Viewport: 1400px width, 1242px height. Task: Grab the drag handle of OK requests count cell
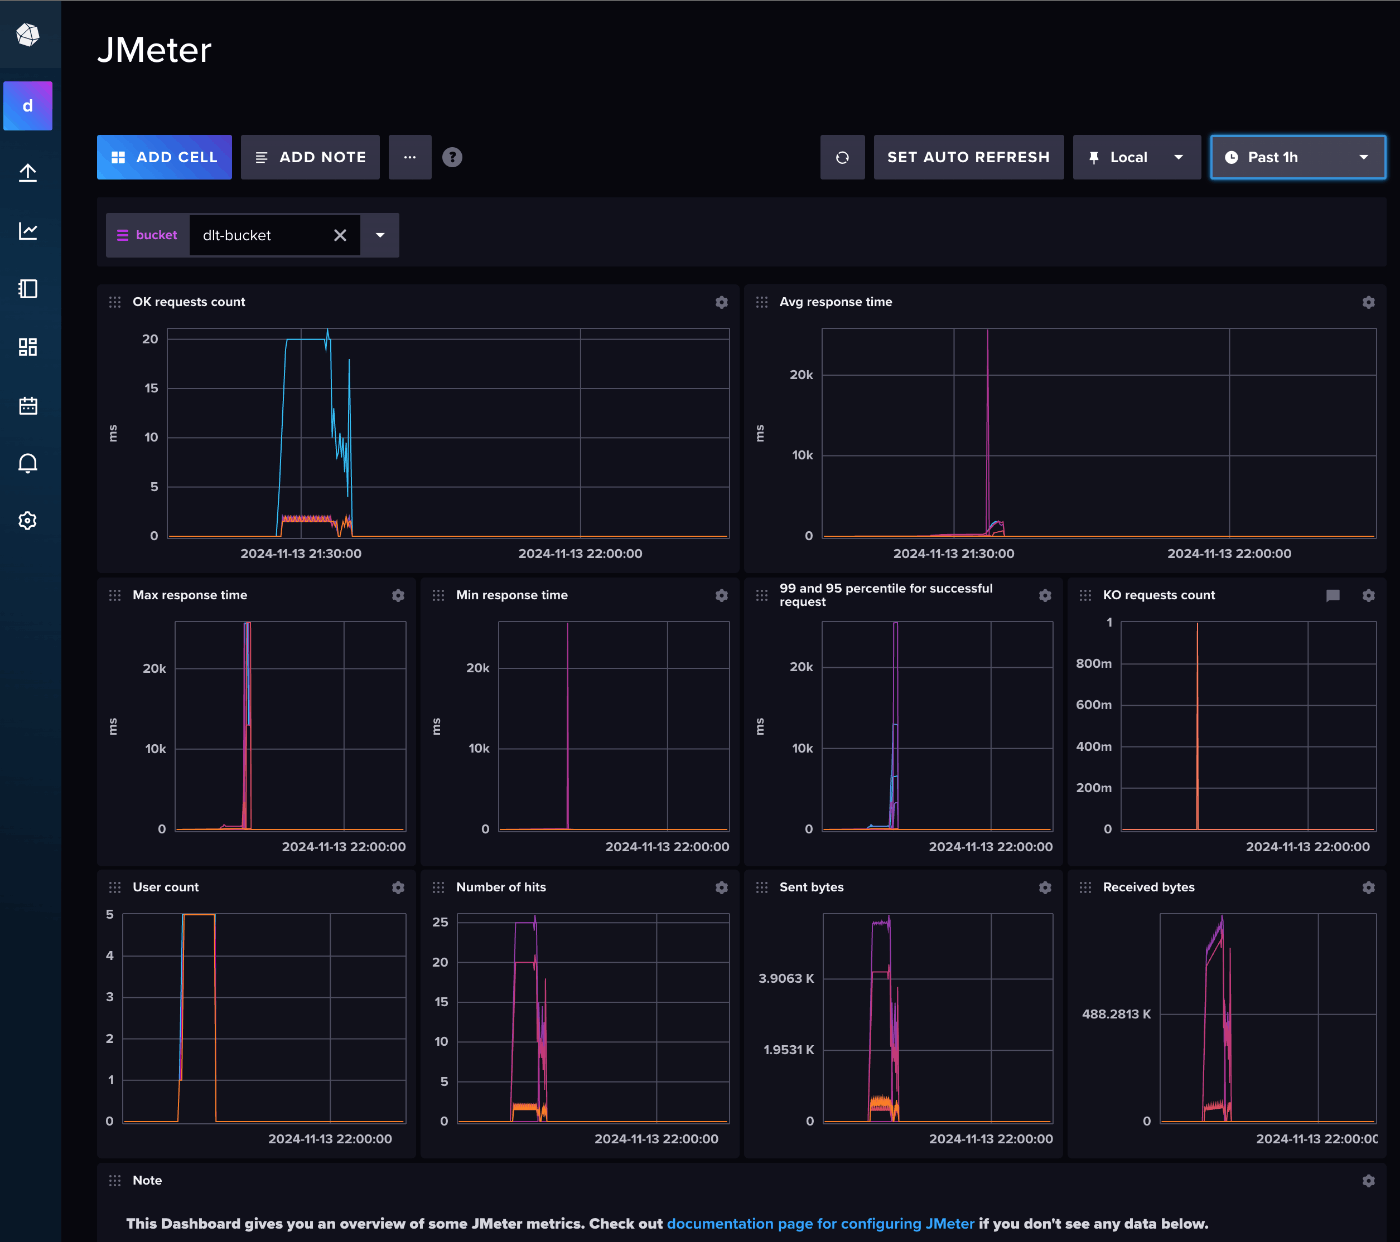(115, 302)
